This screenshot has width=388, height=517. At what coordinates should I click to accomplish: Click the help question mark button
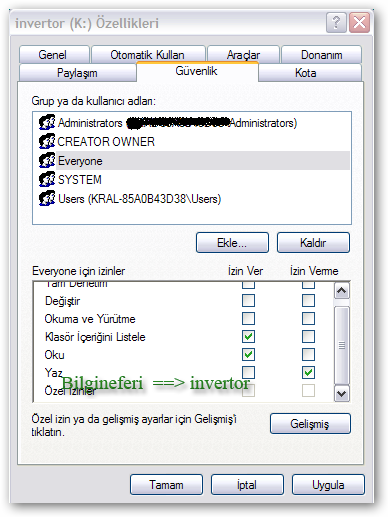336,23
